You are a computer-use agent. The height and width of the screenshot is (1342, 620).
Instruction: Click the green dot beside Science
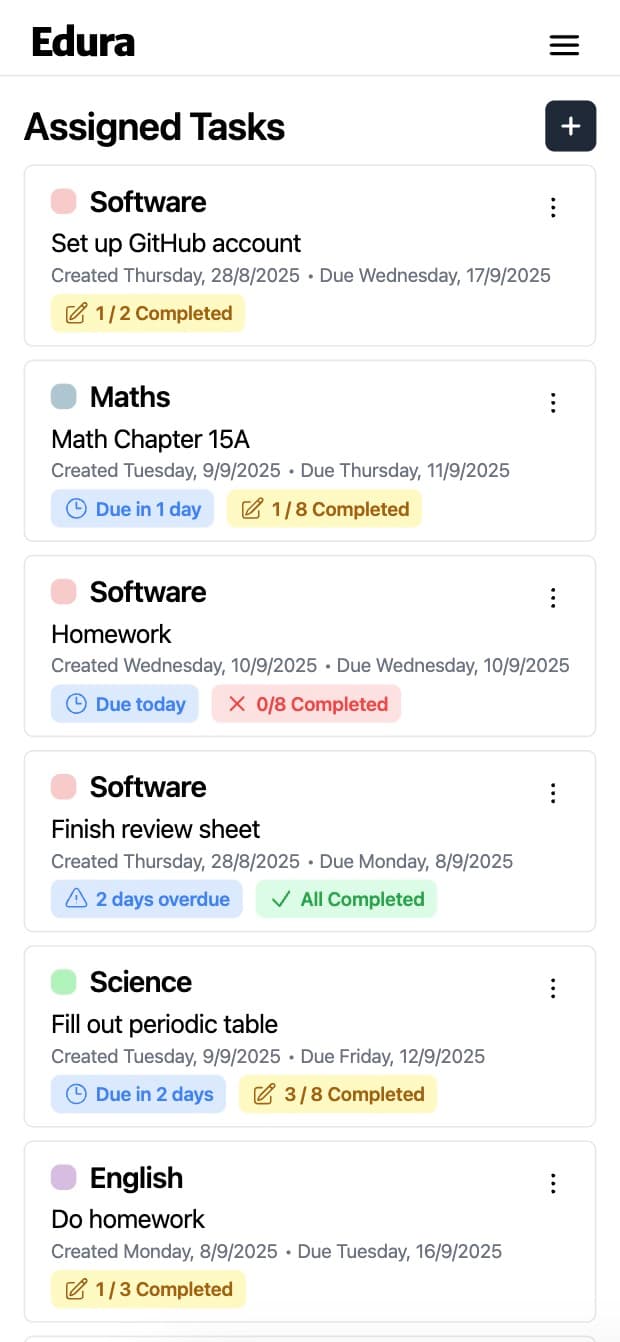[62, 982]
